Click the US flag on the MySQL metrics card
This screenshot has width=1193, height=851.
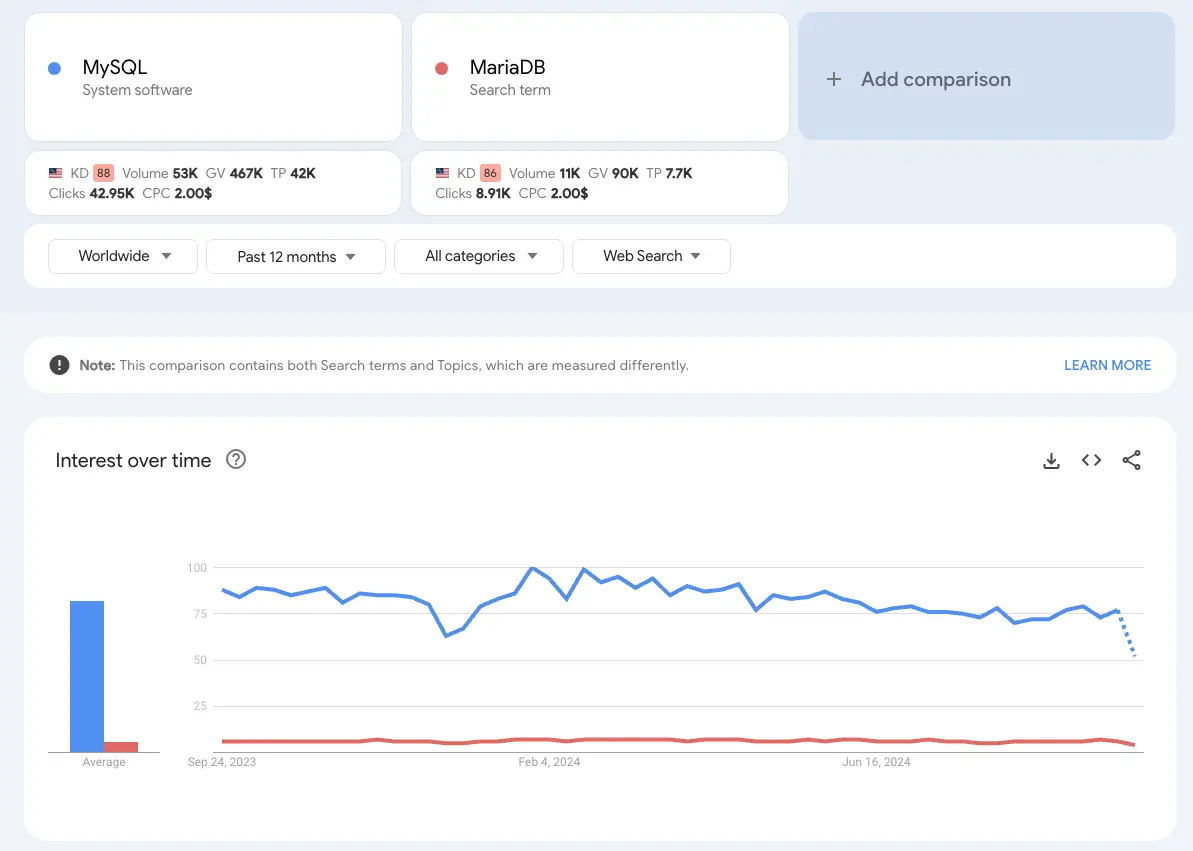57,172
